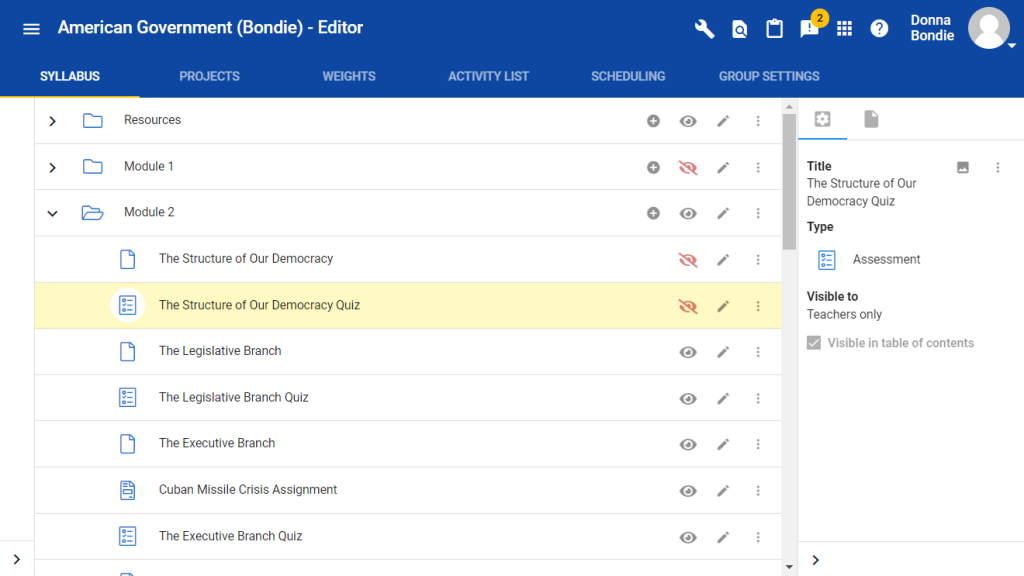Open notifications with badge 2
1024x576 pixels.
pos(810,29)
